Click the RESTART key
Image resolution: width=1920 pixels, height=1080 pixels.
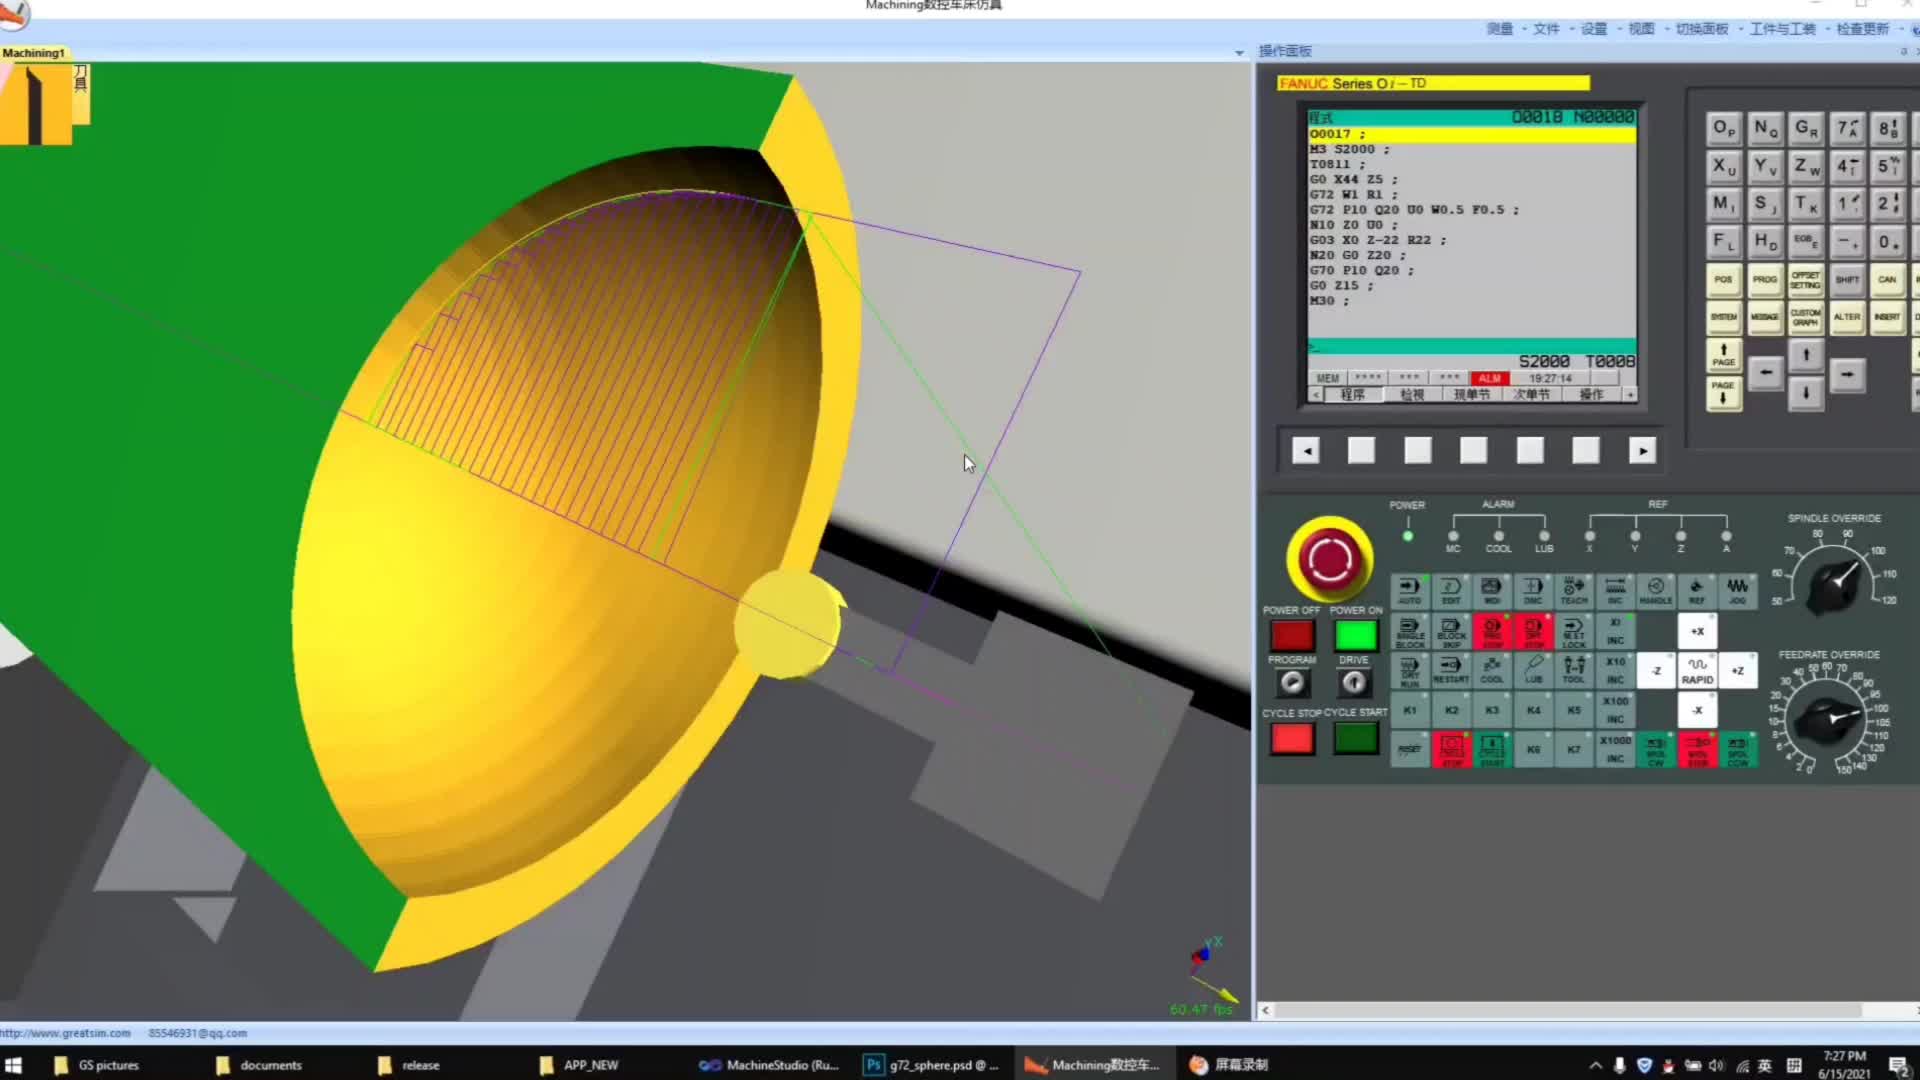tap(1451, 670)
